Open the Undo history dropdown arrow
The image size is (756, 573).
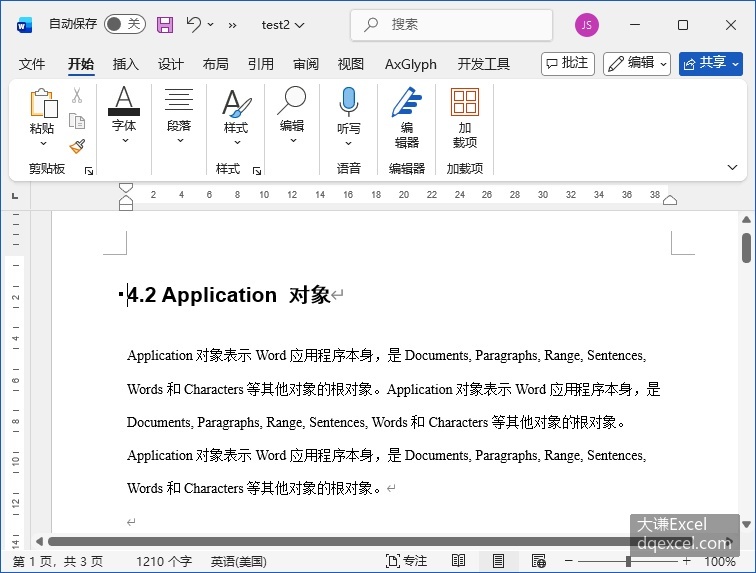click(211, 24)
